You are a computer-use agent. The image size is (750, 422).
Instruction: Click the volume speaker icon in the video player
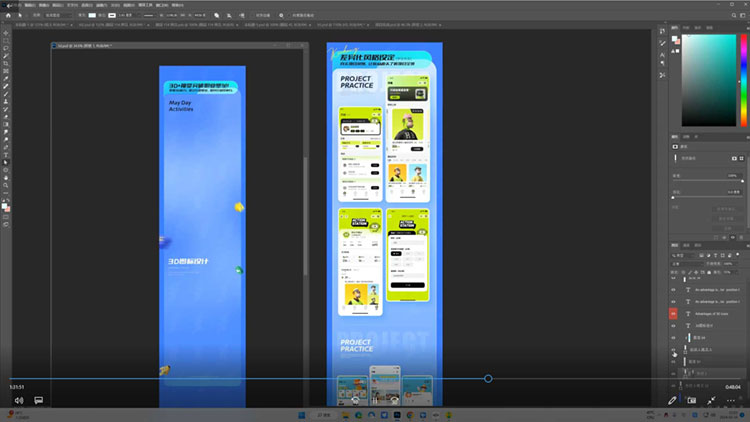click(18, 400)
